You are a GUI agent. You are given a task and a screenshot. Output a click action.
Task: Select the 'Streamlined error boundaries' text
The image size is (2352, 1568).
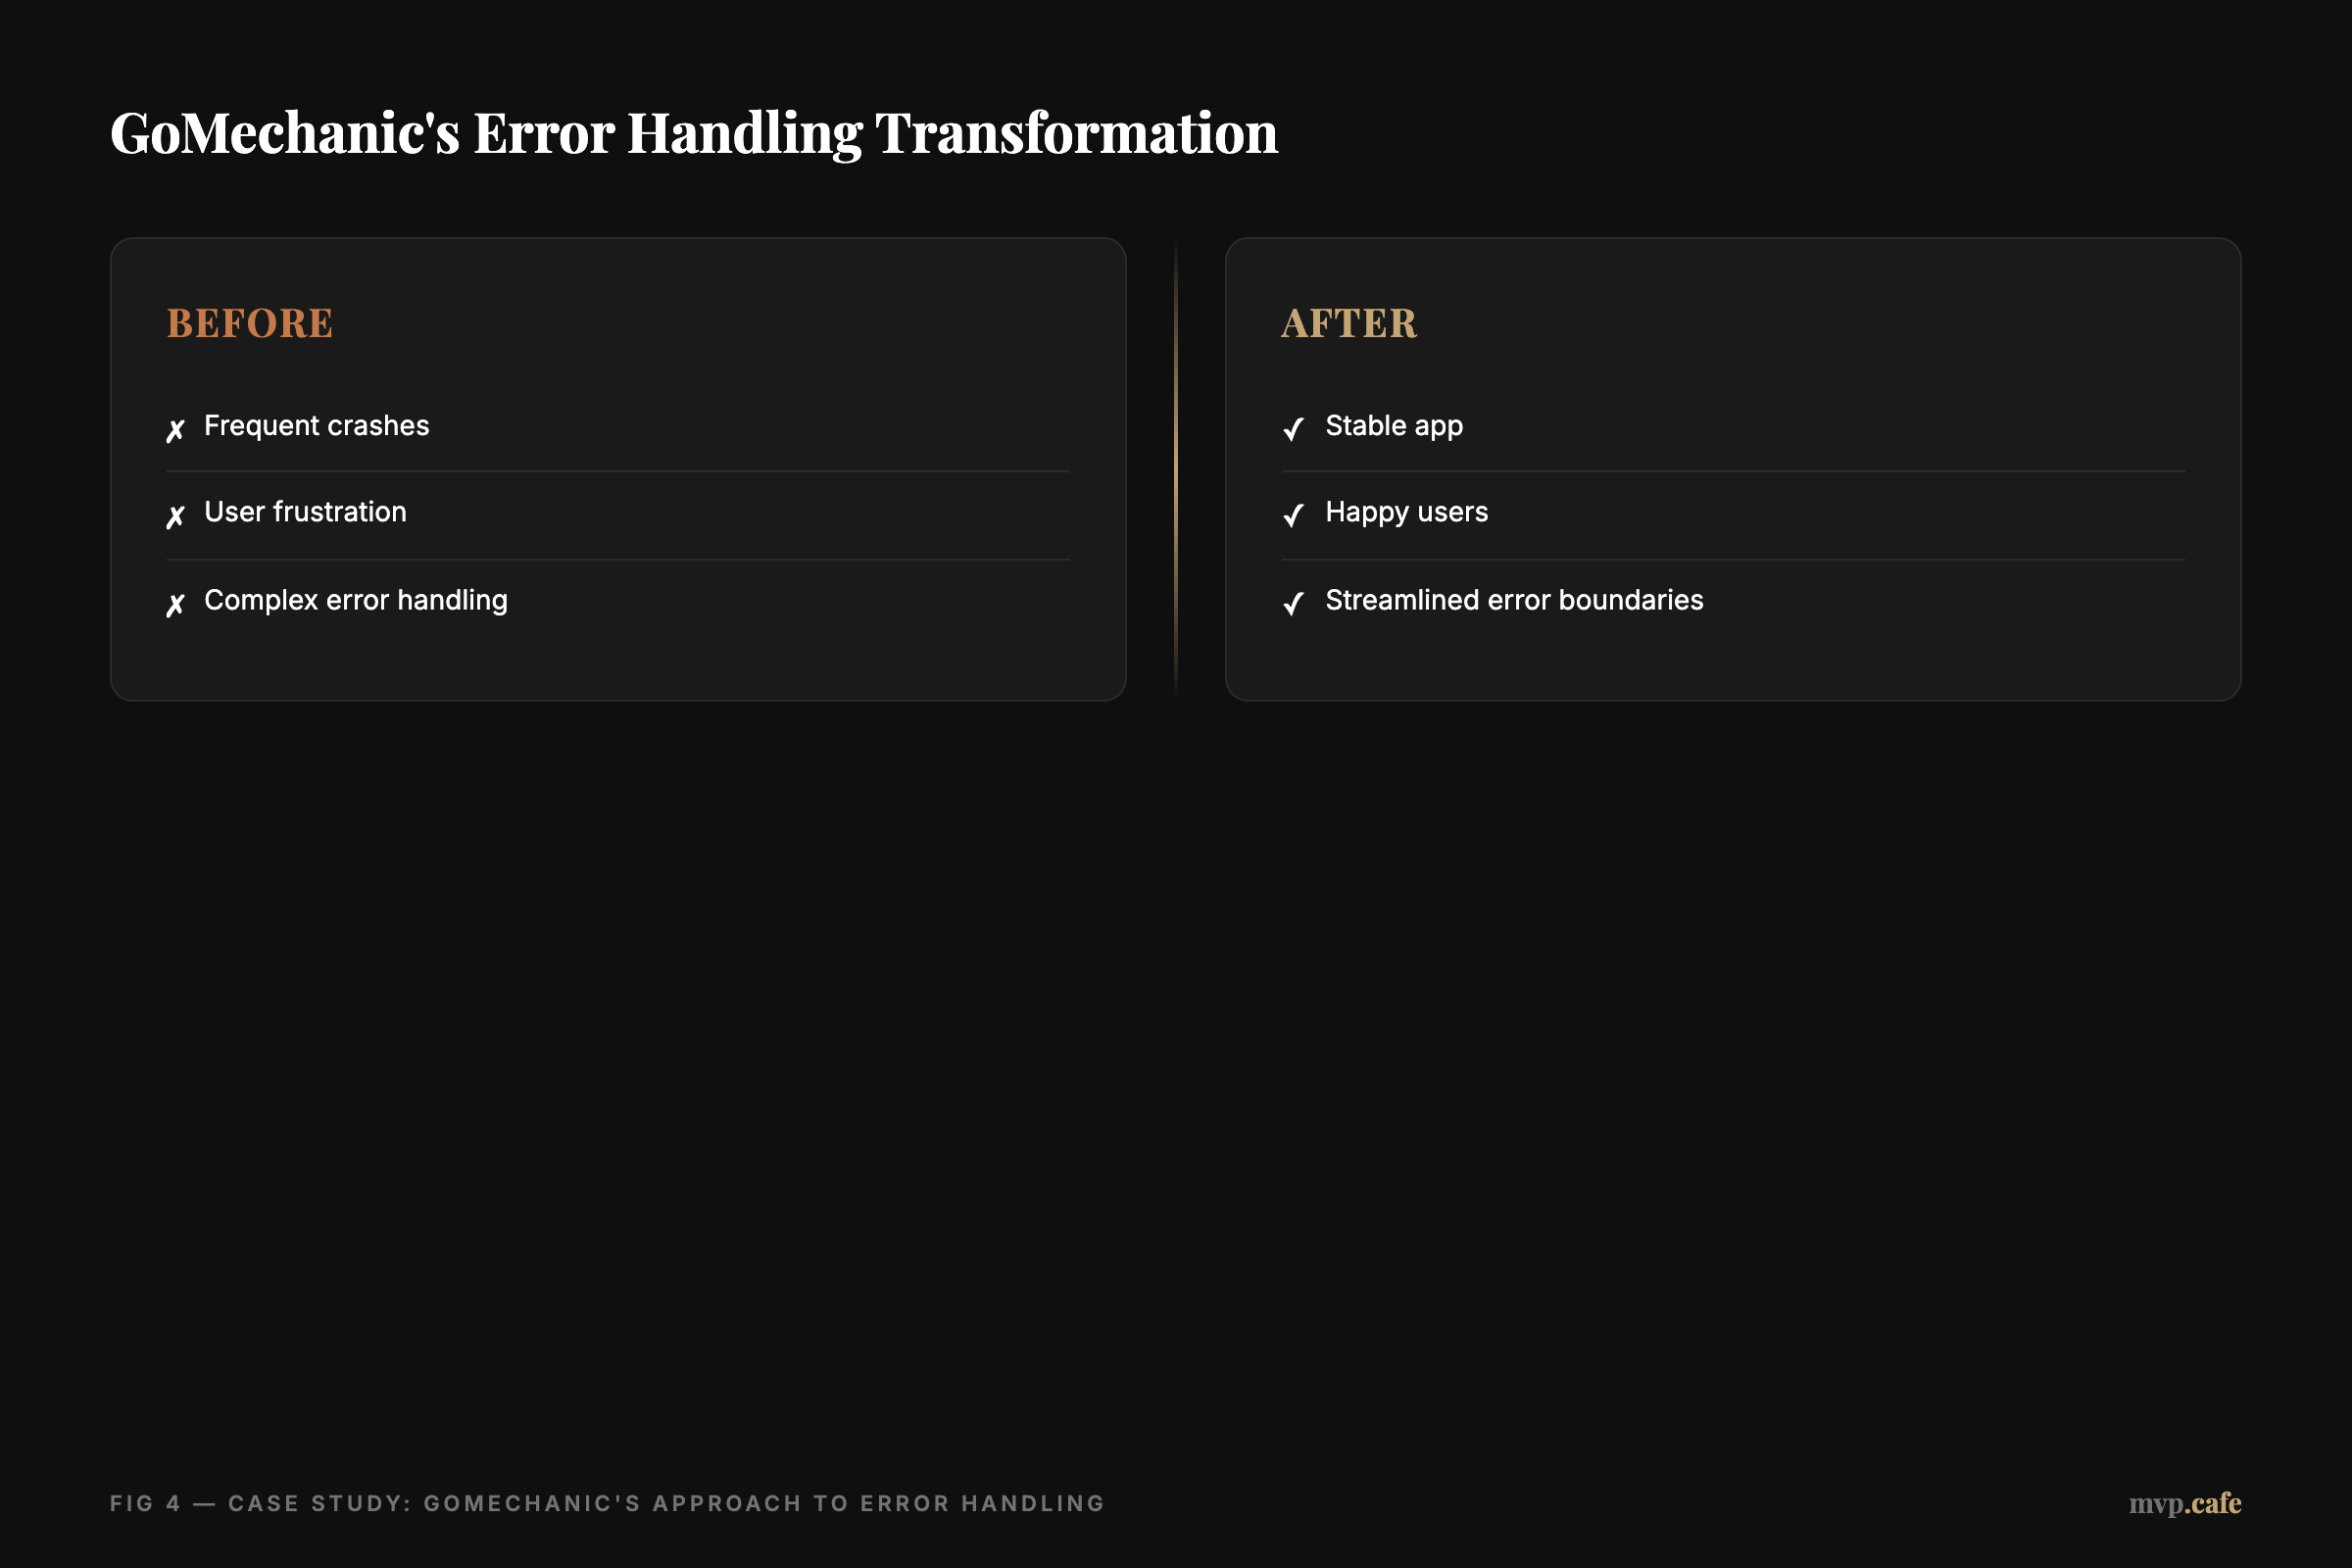(x=1514, y=600)
